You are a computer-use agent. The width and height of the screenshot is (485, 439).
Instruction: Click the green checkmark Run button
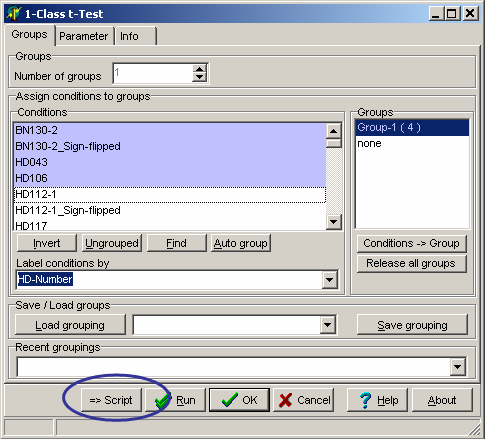click(x=176, y=400)
